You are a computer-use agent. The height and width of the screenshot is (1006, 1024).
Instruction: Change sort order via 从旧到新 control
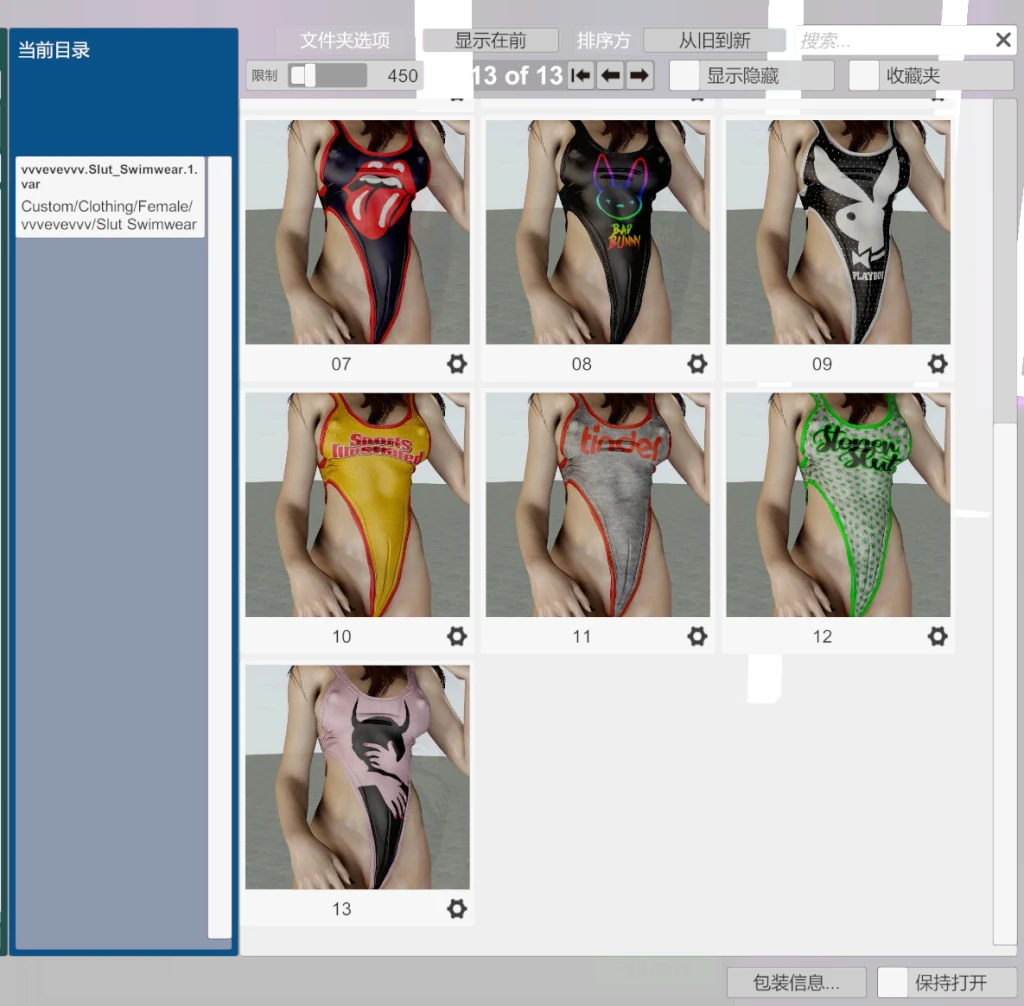715,40
